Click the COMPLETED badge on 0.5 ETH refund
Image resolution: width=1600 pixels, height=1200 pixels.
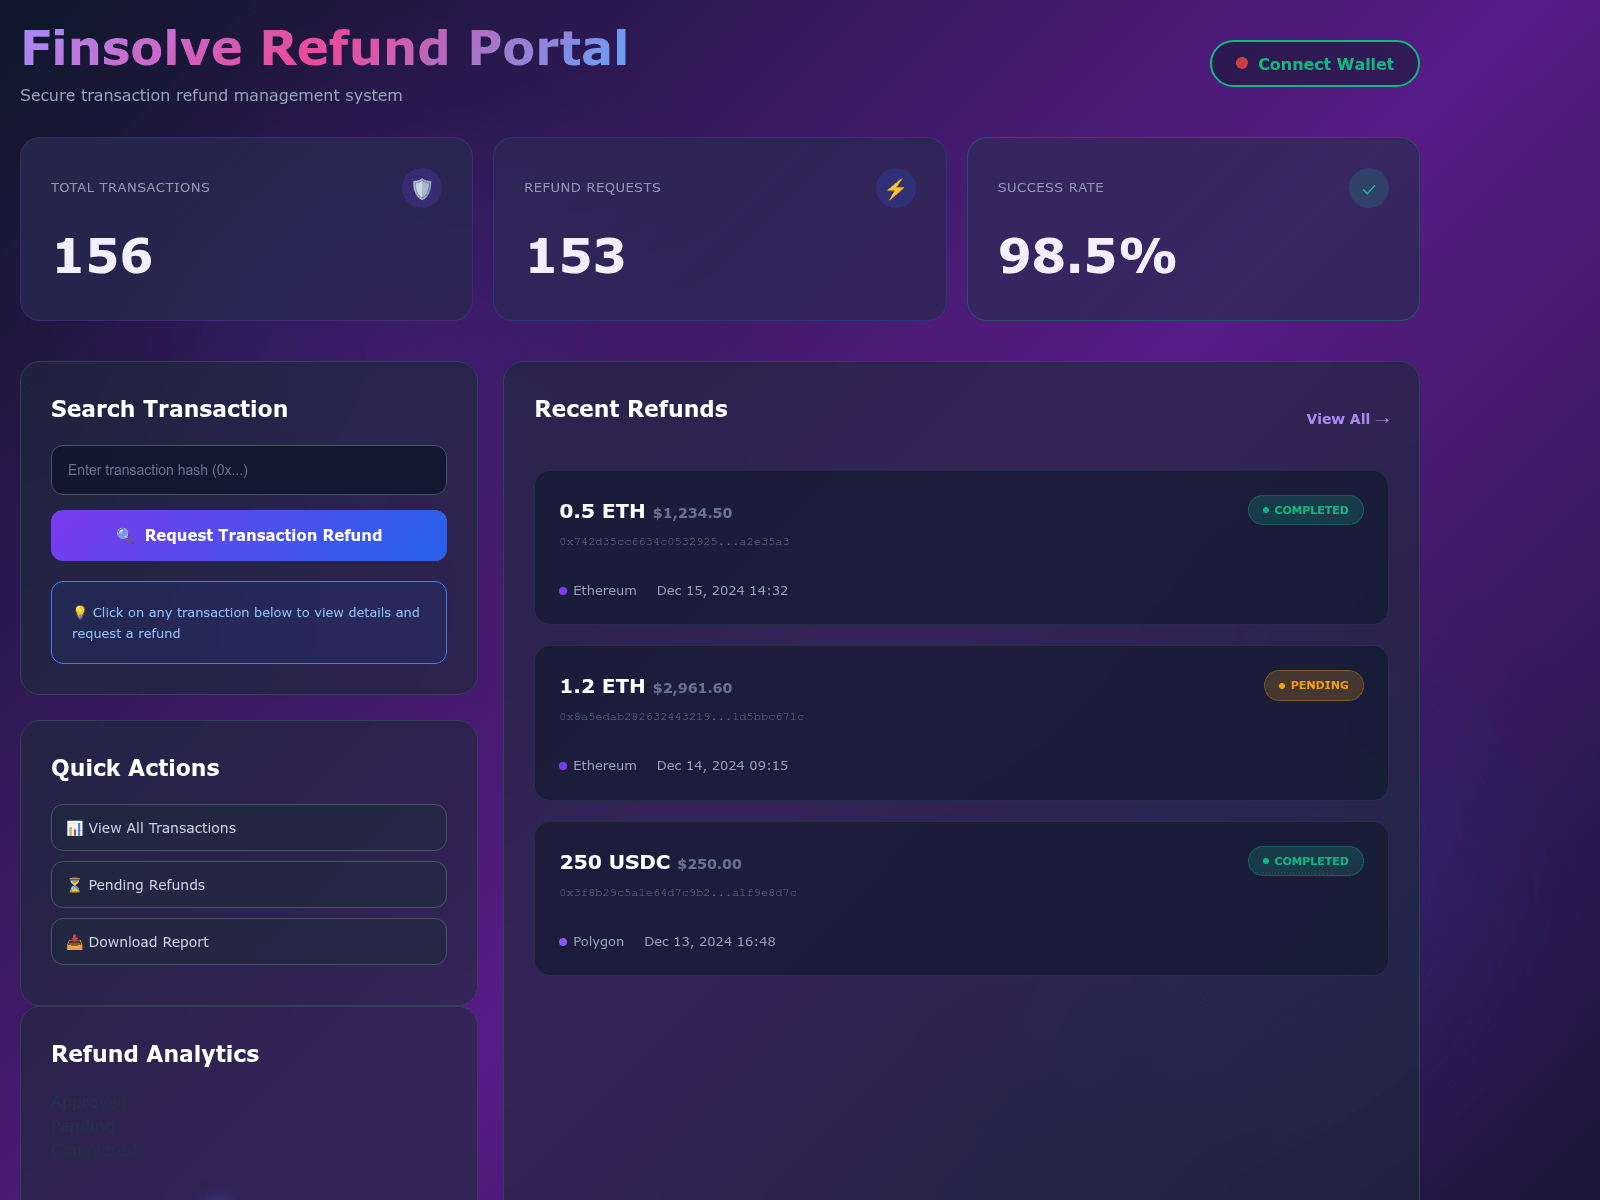point(1305,510)
